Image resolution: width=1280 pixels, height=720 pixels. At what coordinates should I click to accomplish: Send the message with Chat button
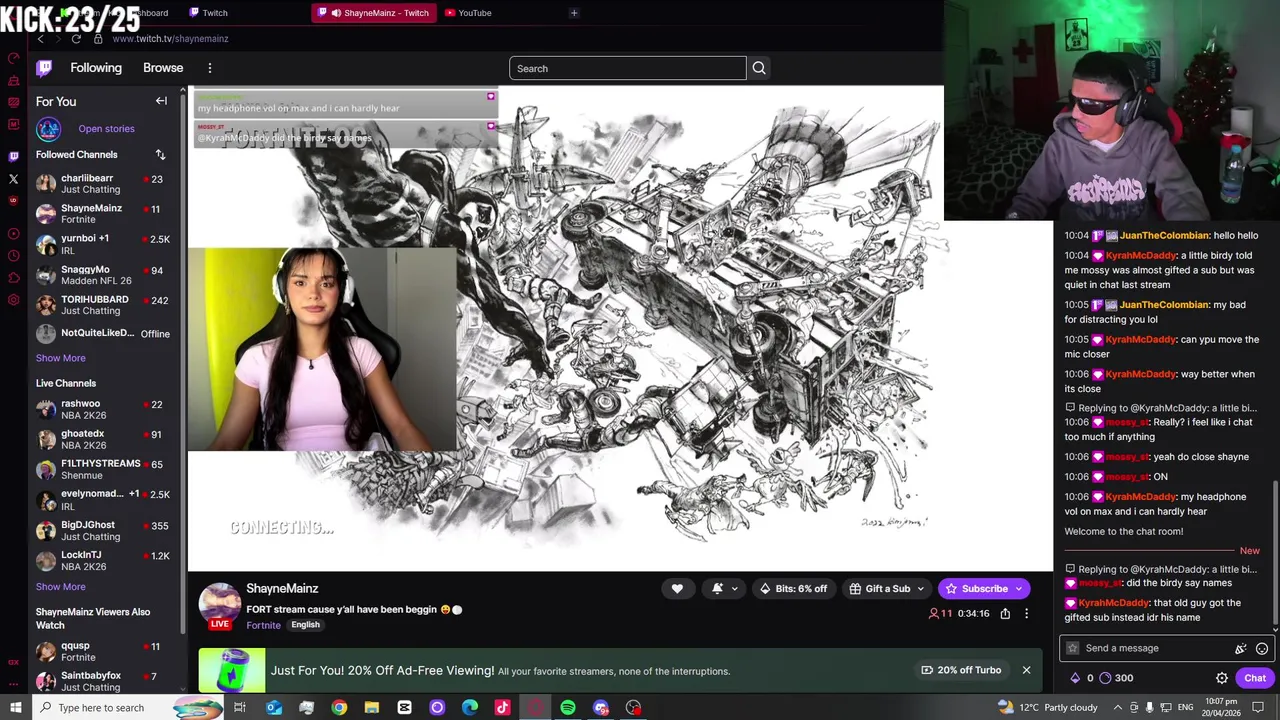coord(1255,678)
